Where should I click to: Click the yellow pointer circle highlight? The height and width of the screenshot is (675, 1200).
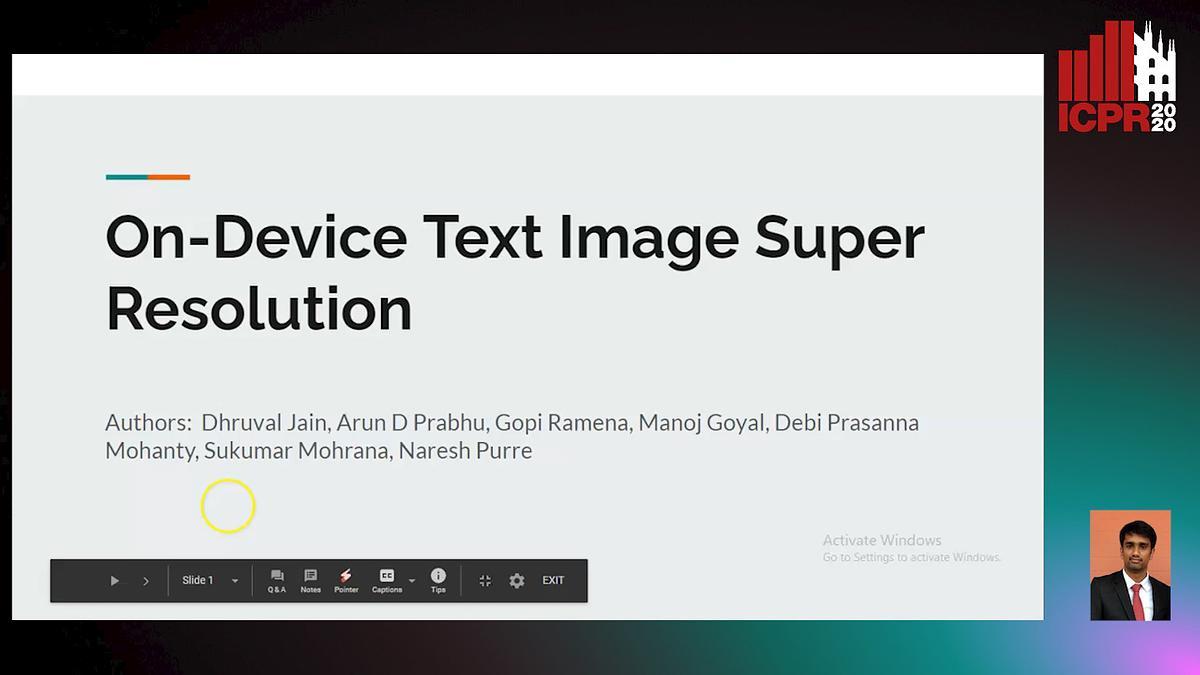point(228,506)
